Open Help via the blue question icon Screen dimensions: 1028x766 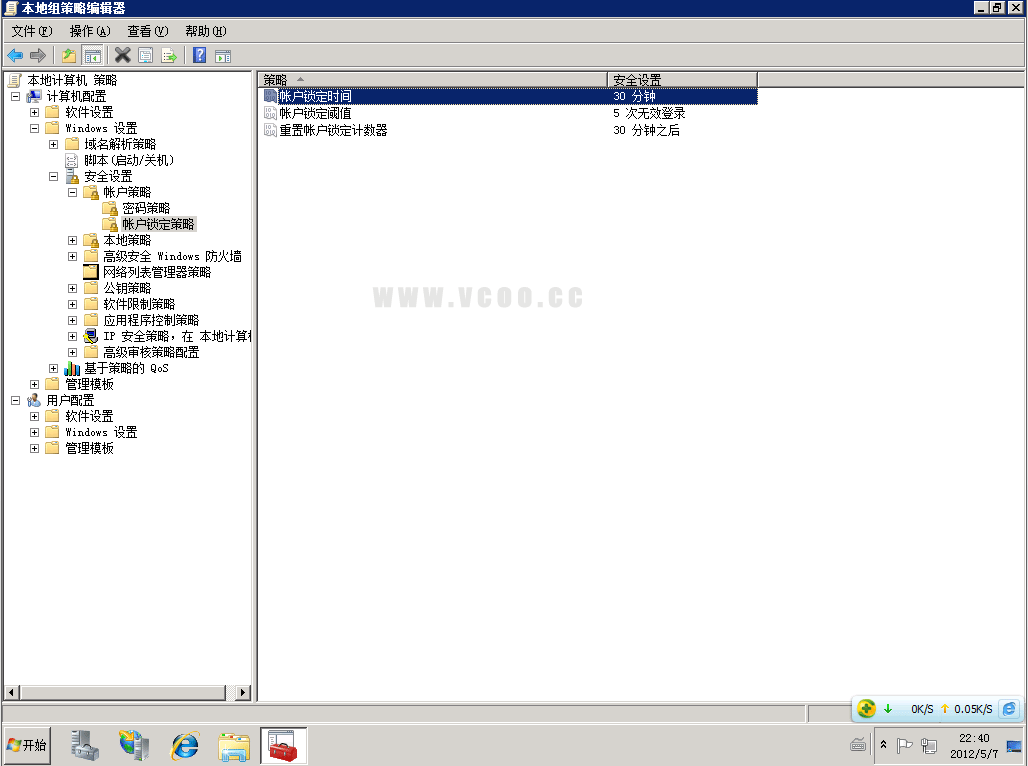coord(199,55)
